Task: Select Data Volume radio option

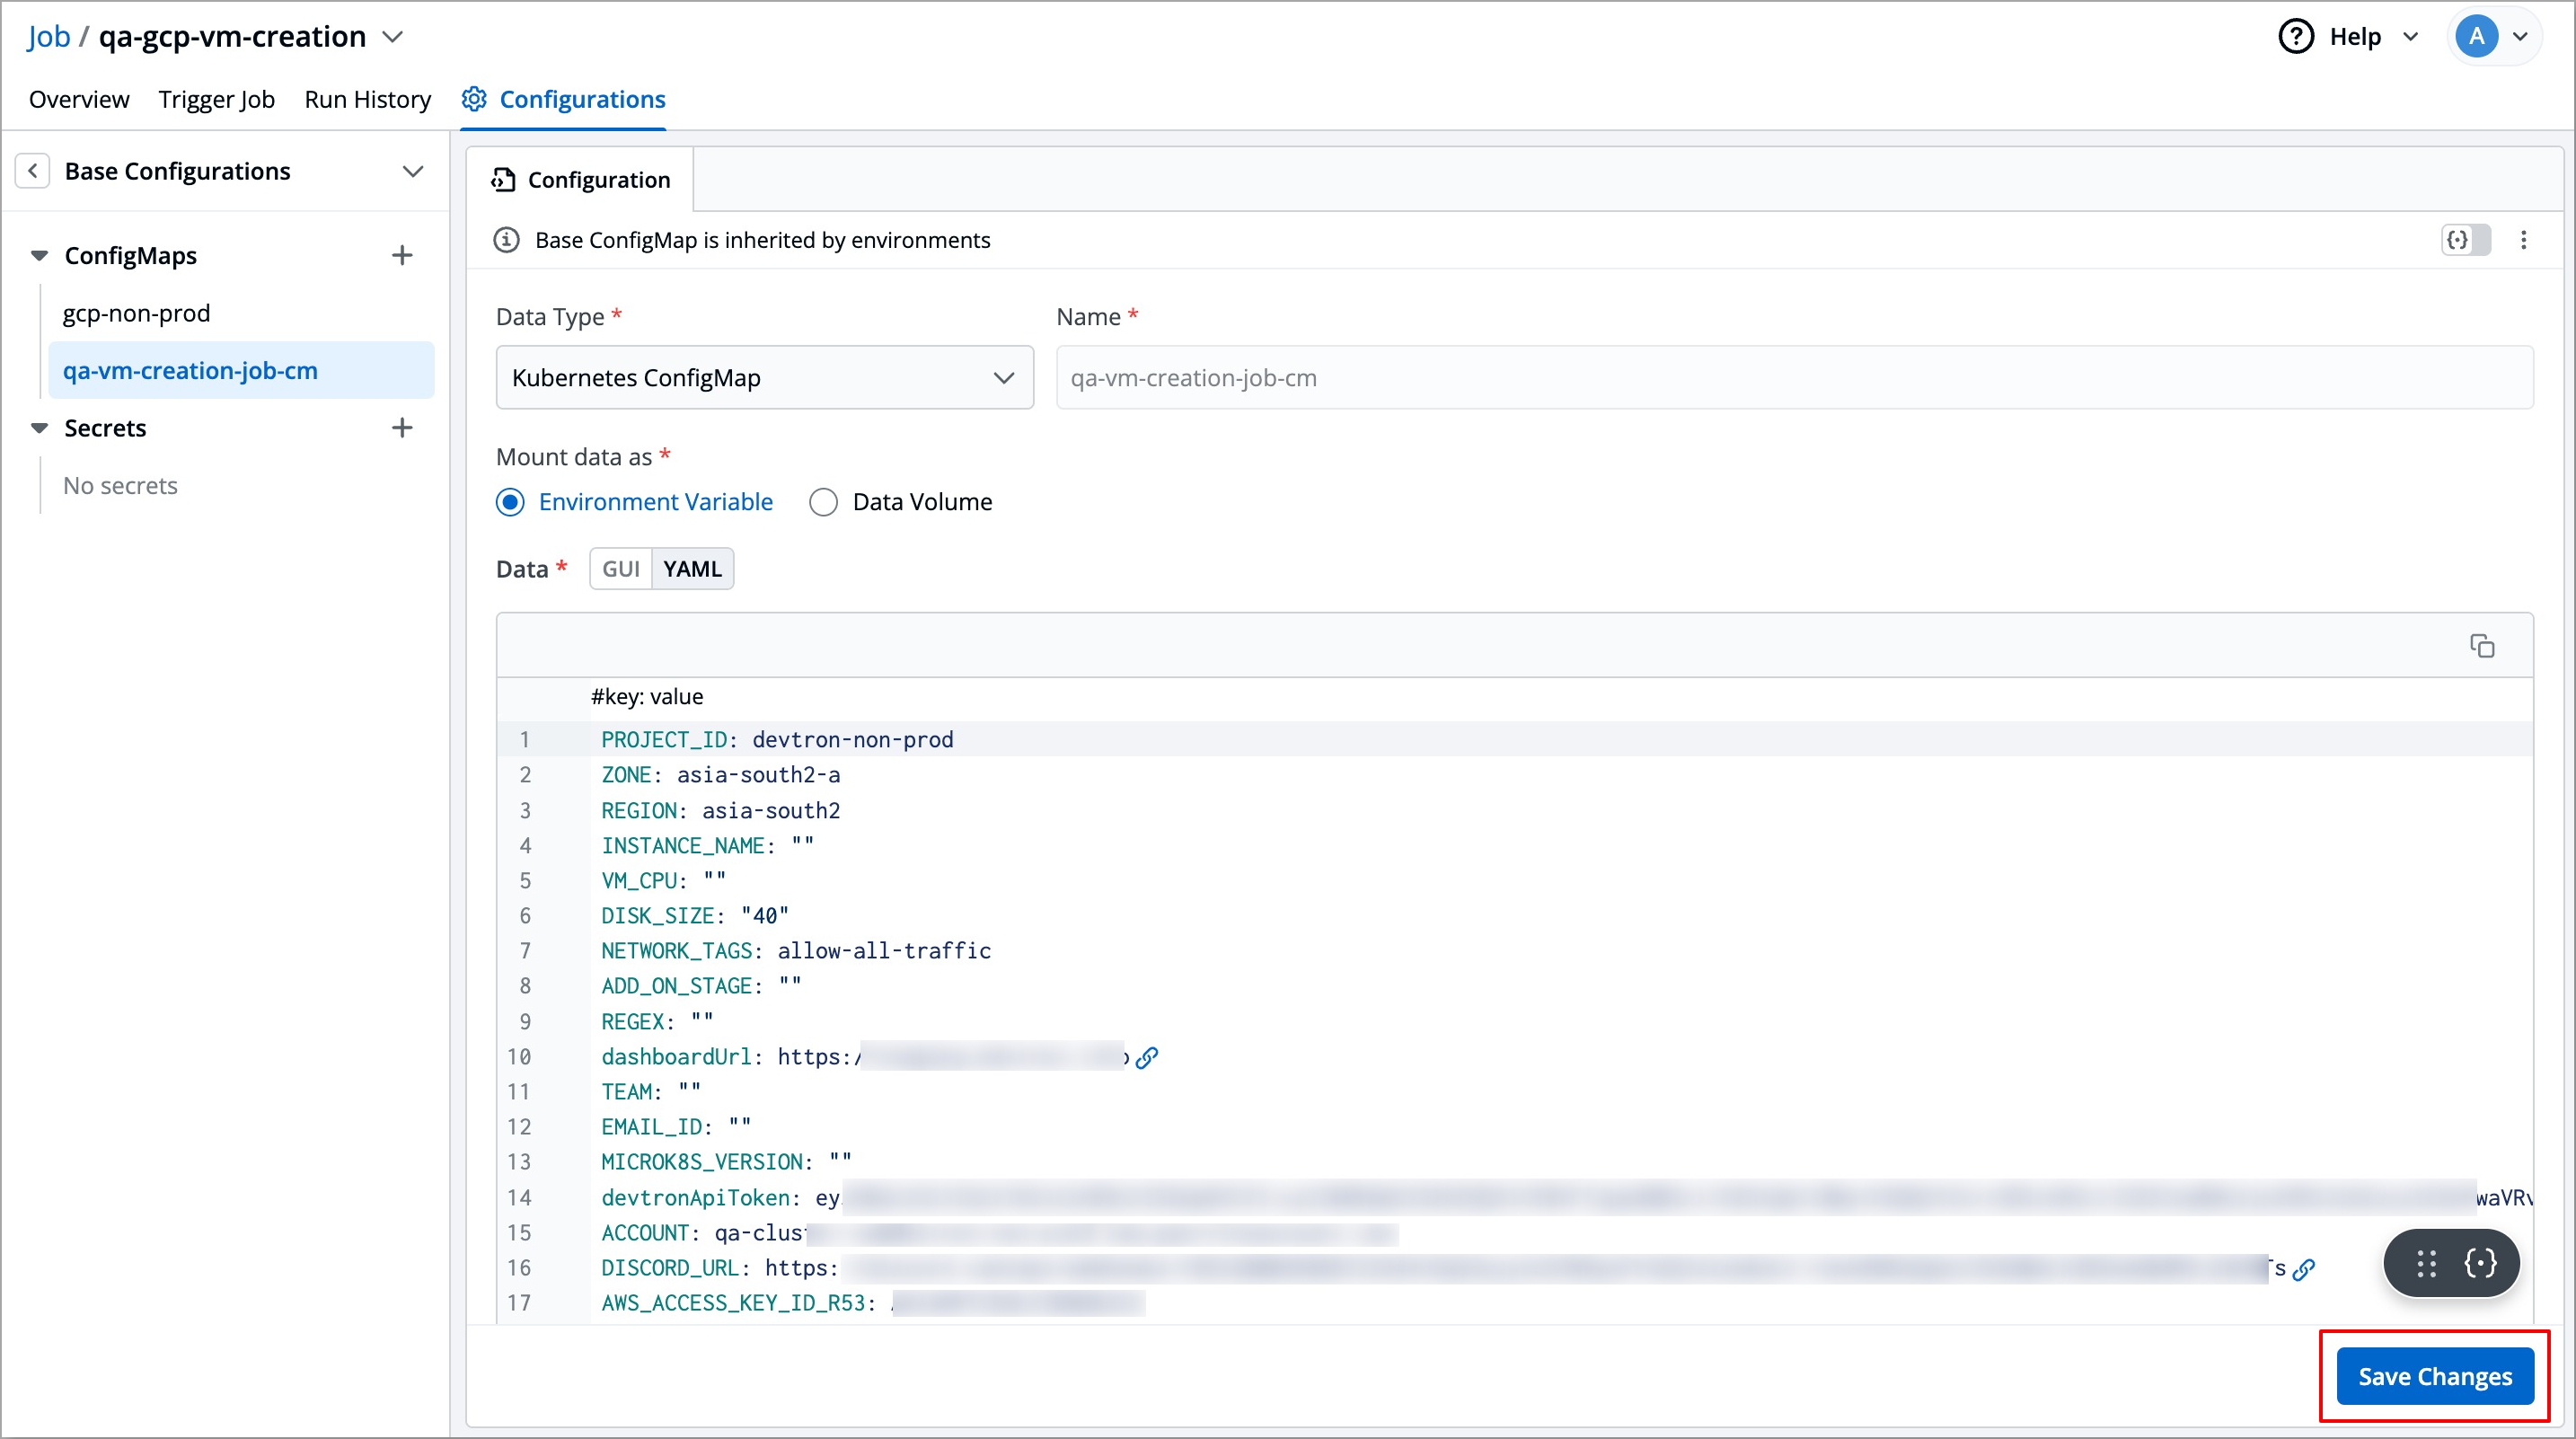Action: 823,502
